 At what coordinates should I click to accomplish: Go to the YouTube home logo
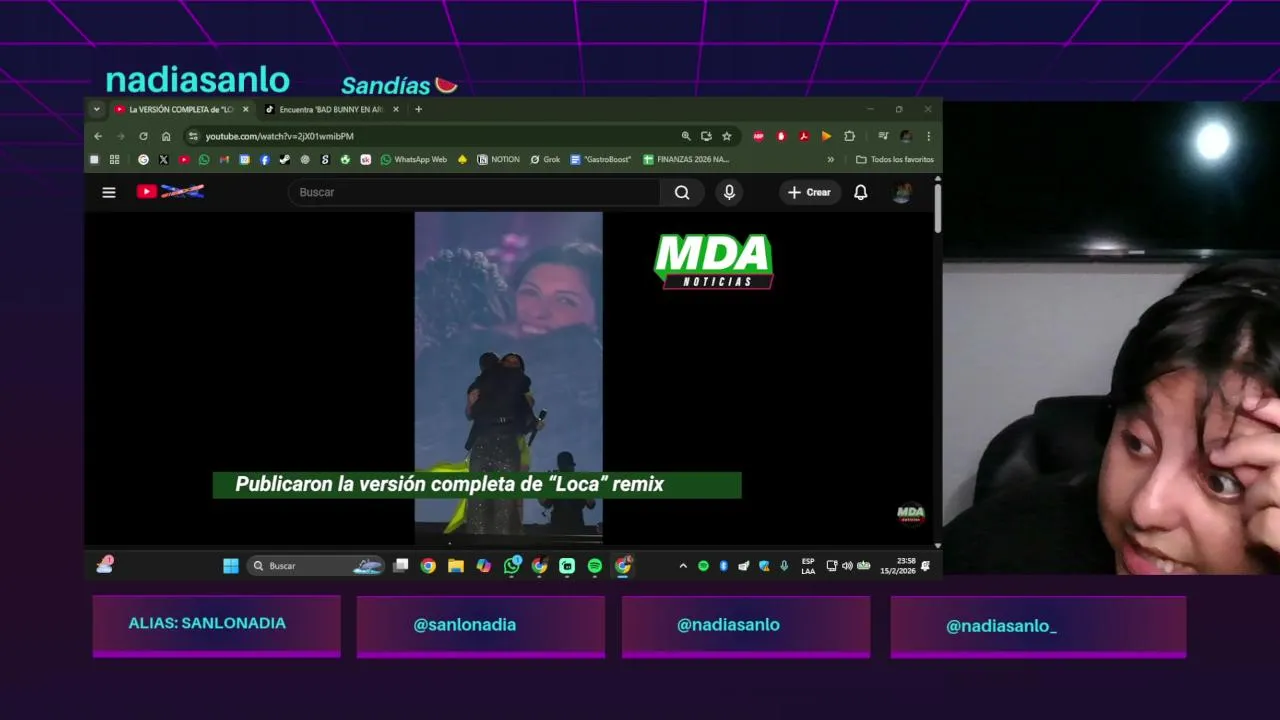click(170, 191)
